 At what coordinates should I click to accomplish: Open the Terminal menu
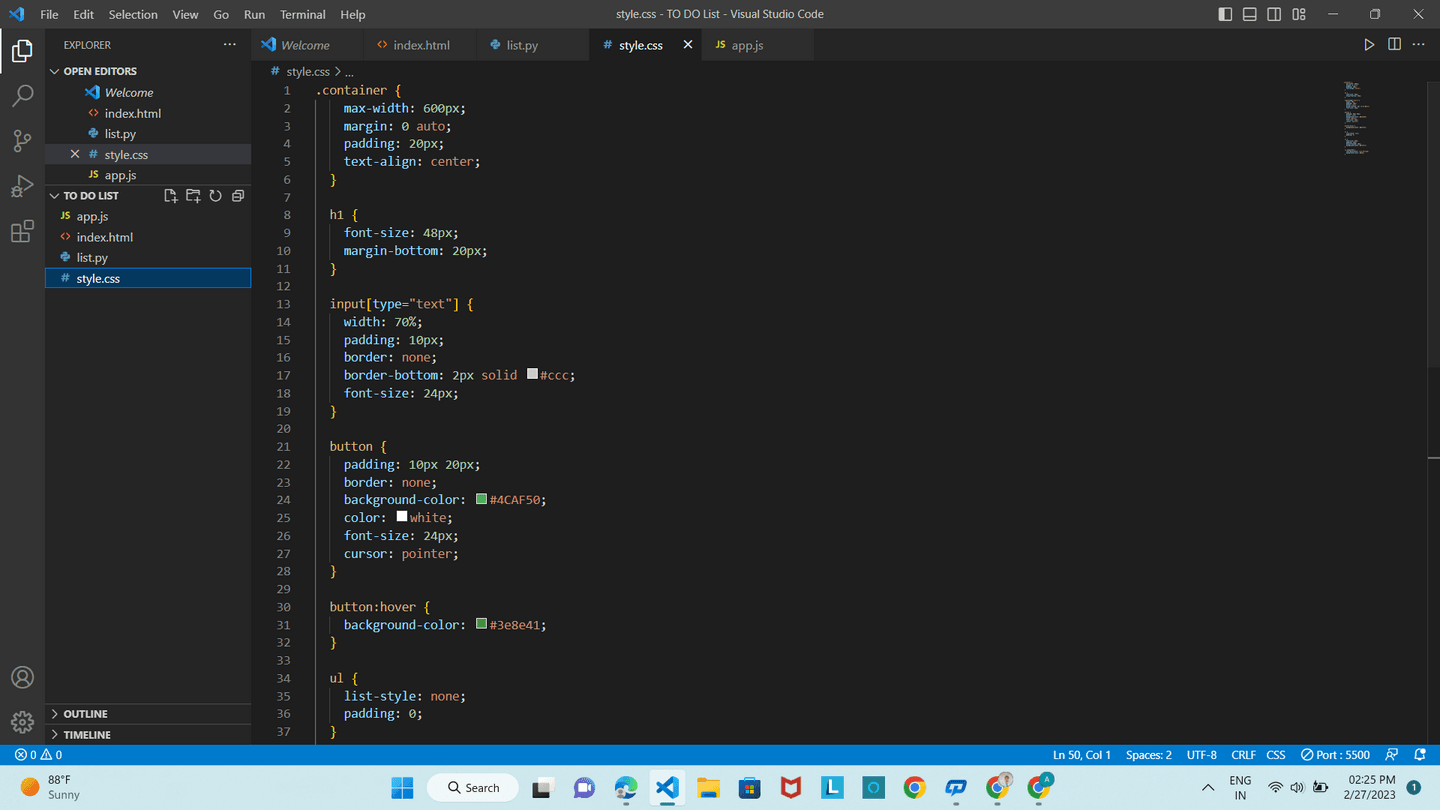click(303, 14)
